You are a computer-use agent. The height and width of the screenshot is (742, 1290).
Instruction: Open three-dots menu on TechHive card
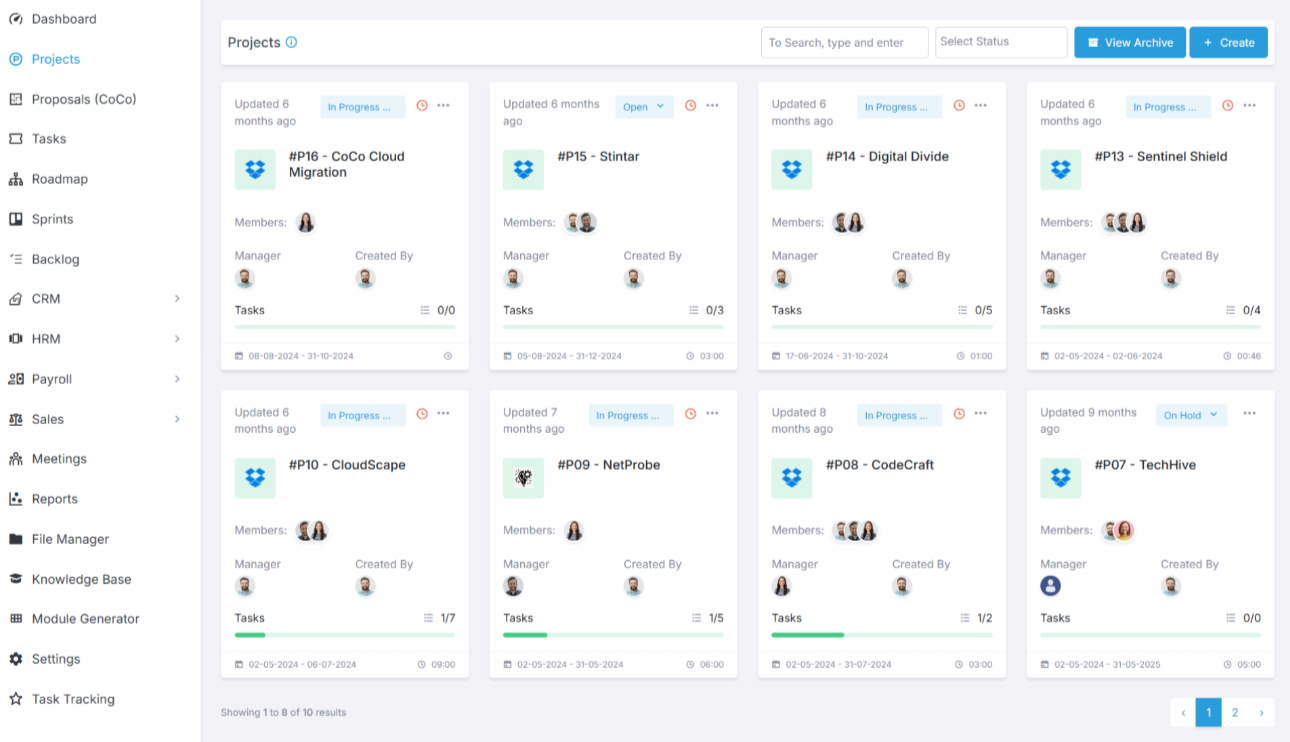(x=1249, y=414)
